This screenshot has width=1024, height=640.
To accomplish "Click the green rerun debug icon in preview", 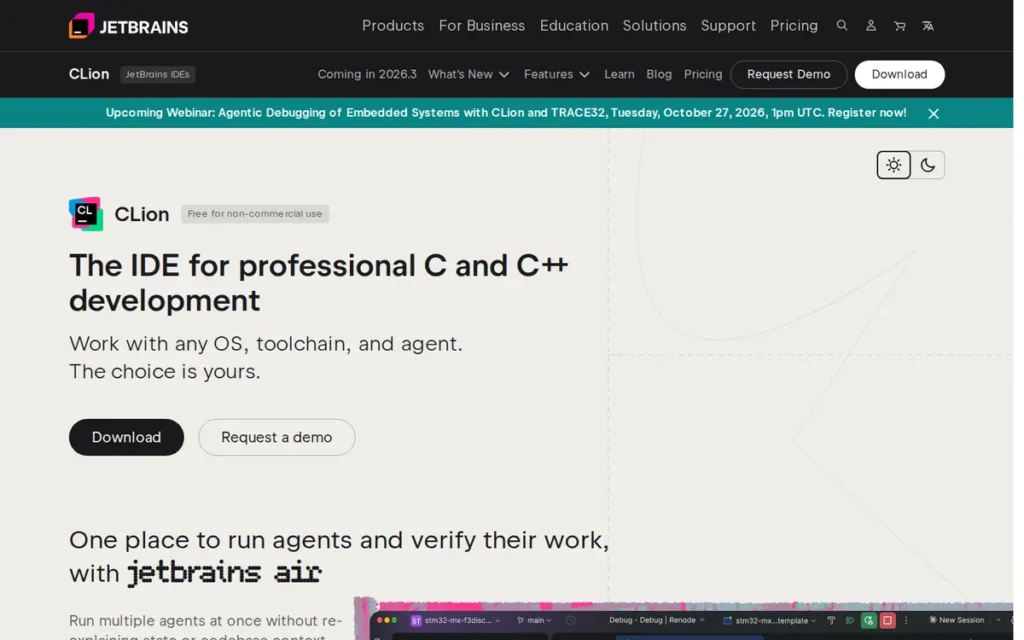I will coord(869,620).
